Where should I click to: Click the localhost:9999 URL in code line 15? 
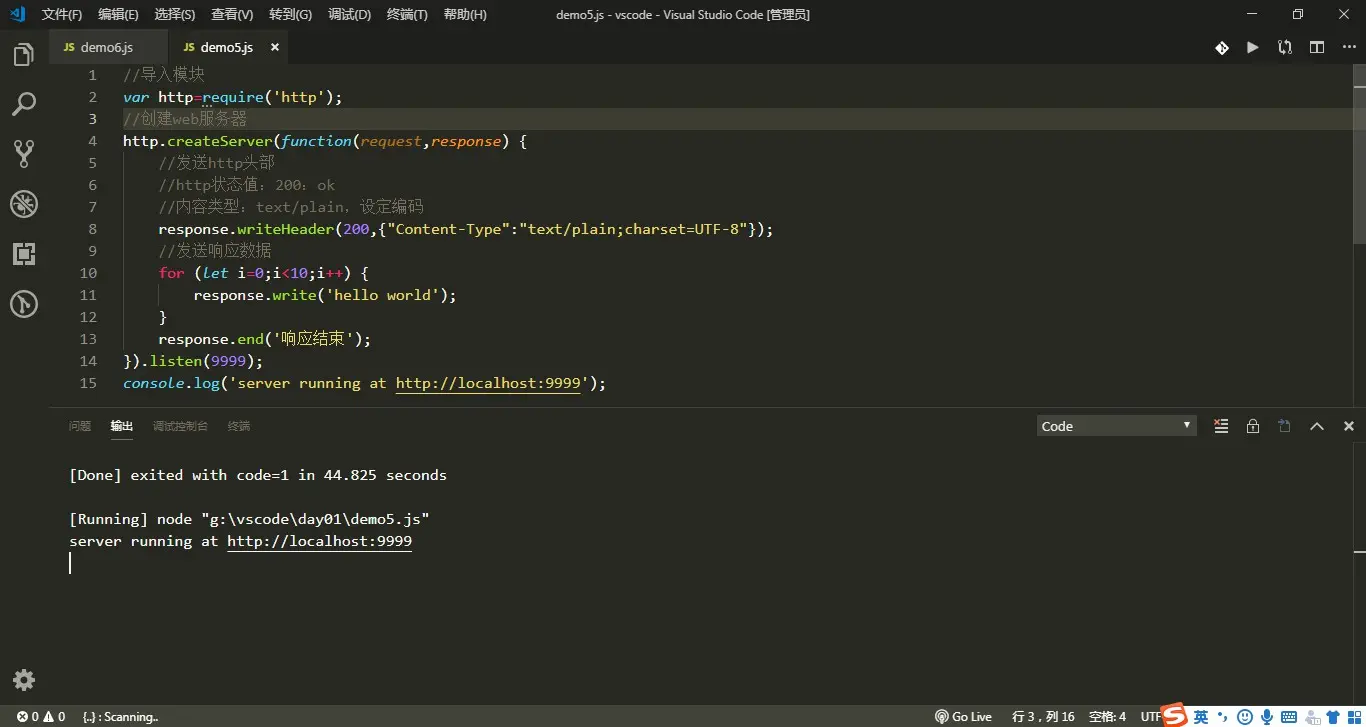[x=488, y=383]
